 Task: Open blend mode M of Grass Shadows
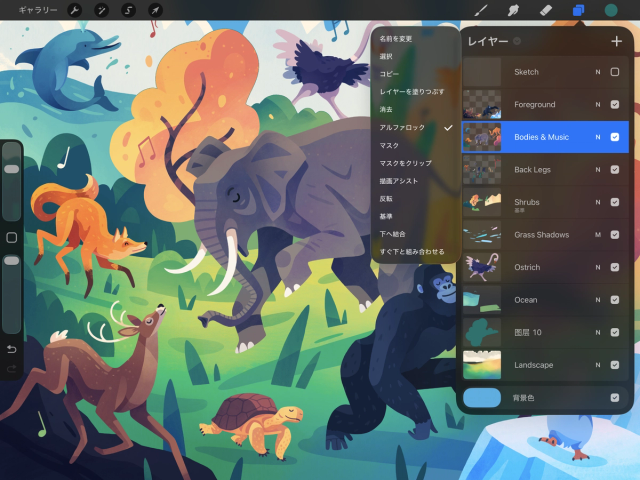[x=598, y=235]
